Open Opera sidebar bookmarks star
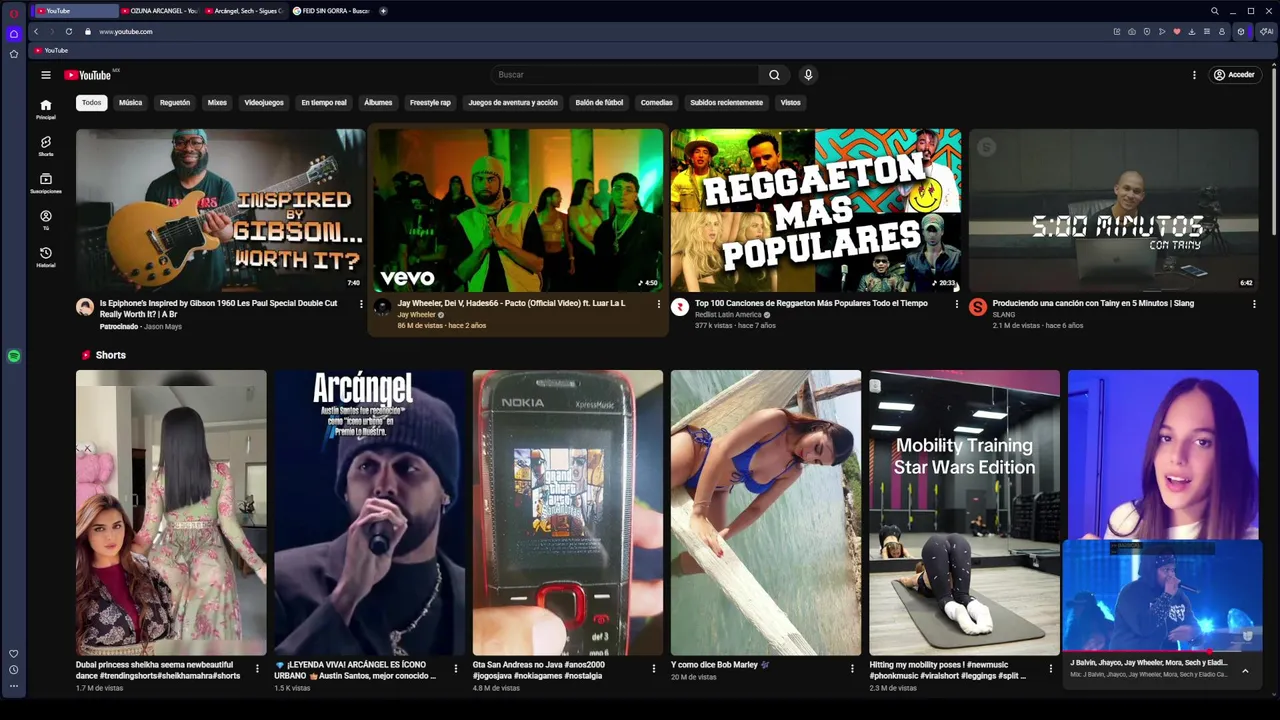This screenshot has height=720, width=1280. (x=14, y=54)
